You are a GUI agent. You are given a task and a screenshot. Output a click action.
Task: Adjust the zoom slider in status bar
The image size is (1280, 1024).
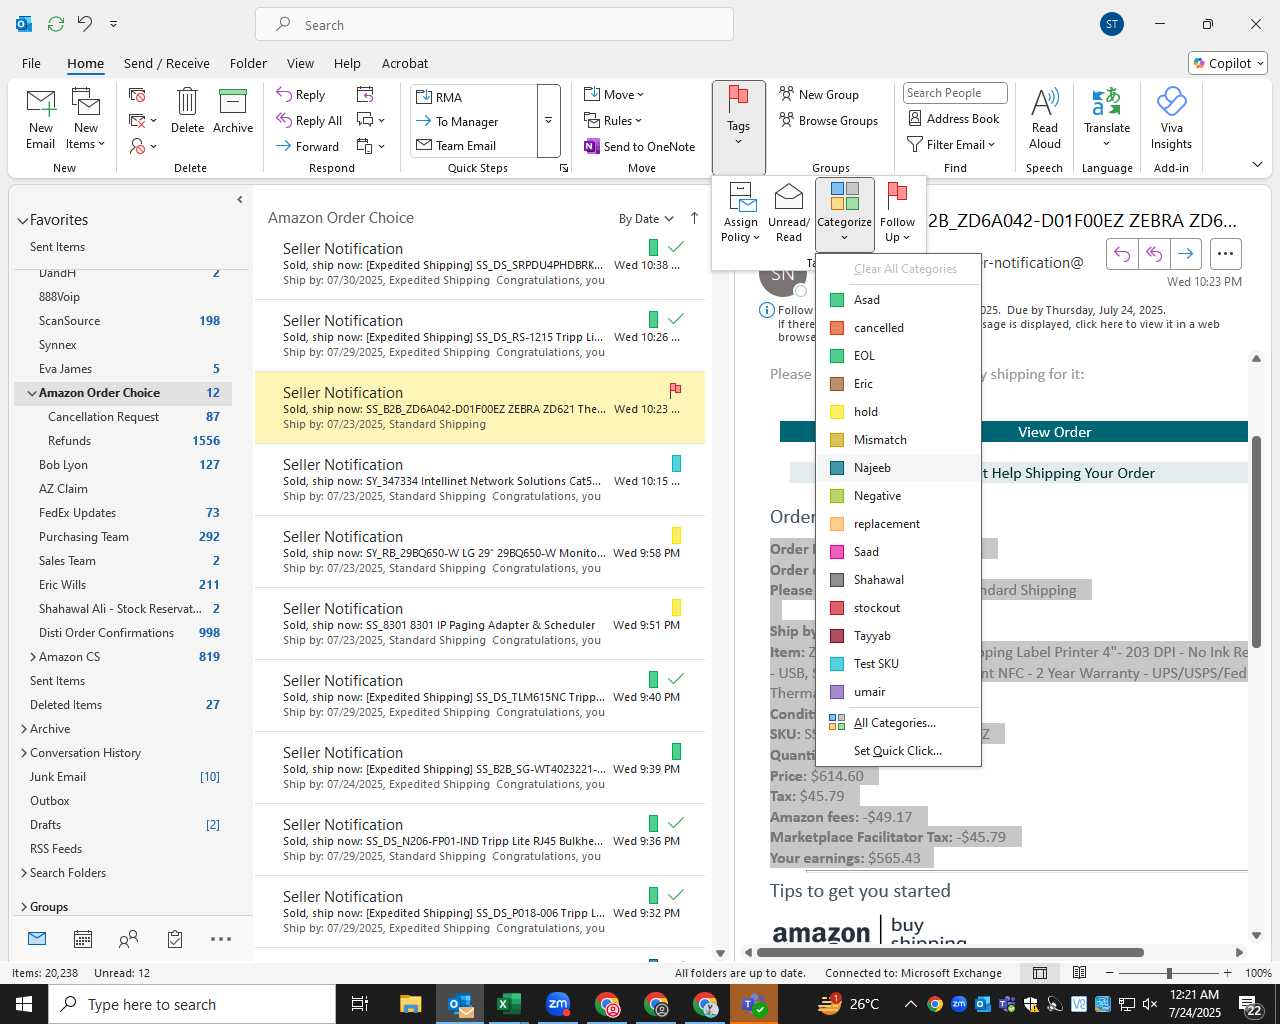point(1168,973)
